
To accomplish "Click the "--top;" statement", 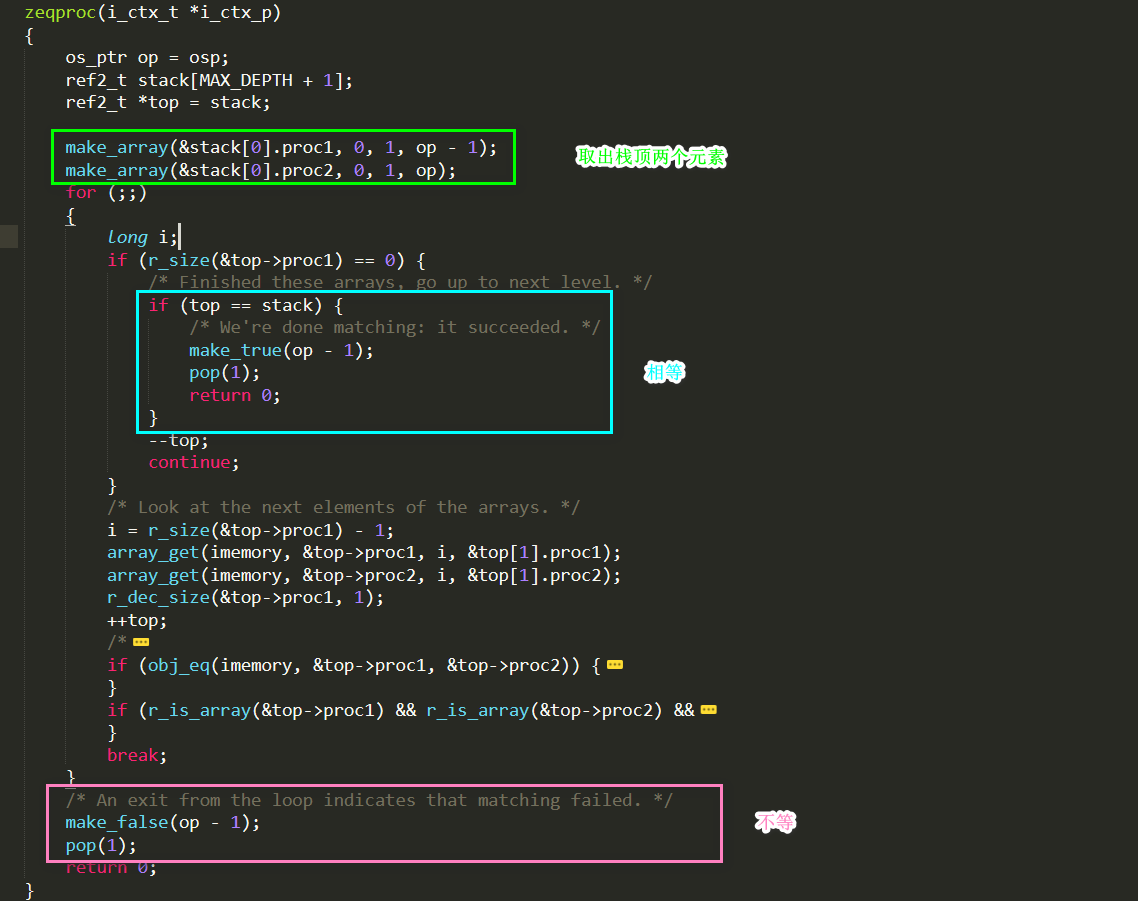I will coord(178,440).
